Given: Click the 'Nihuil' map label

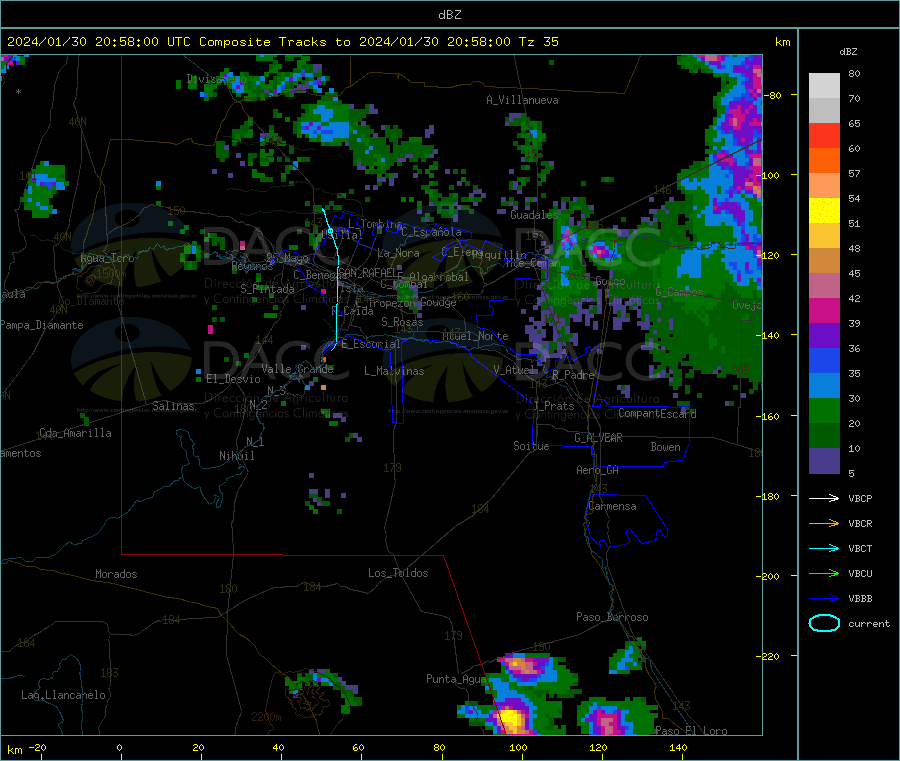Looking at the screenshot, I should (x=237, y=456).
